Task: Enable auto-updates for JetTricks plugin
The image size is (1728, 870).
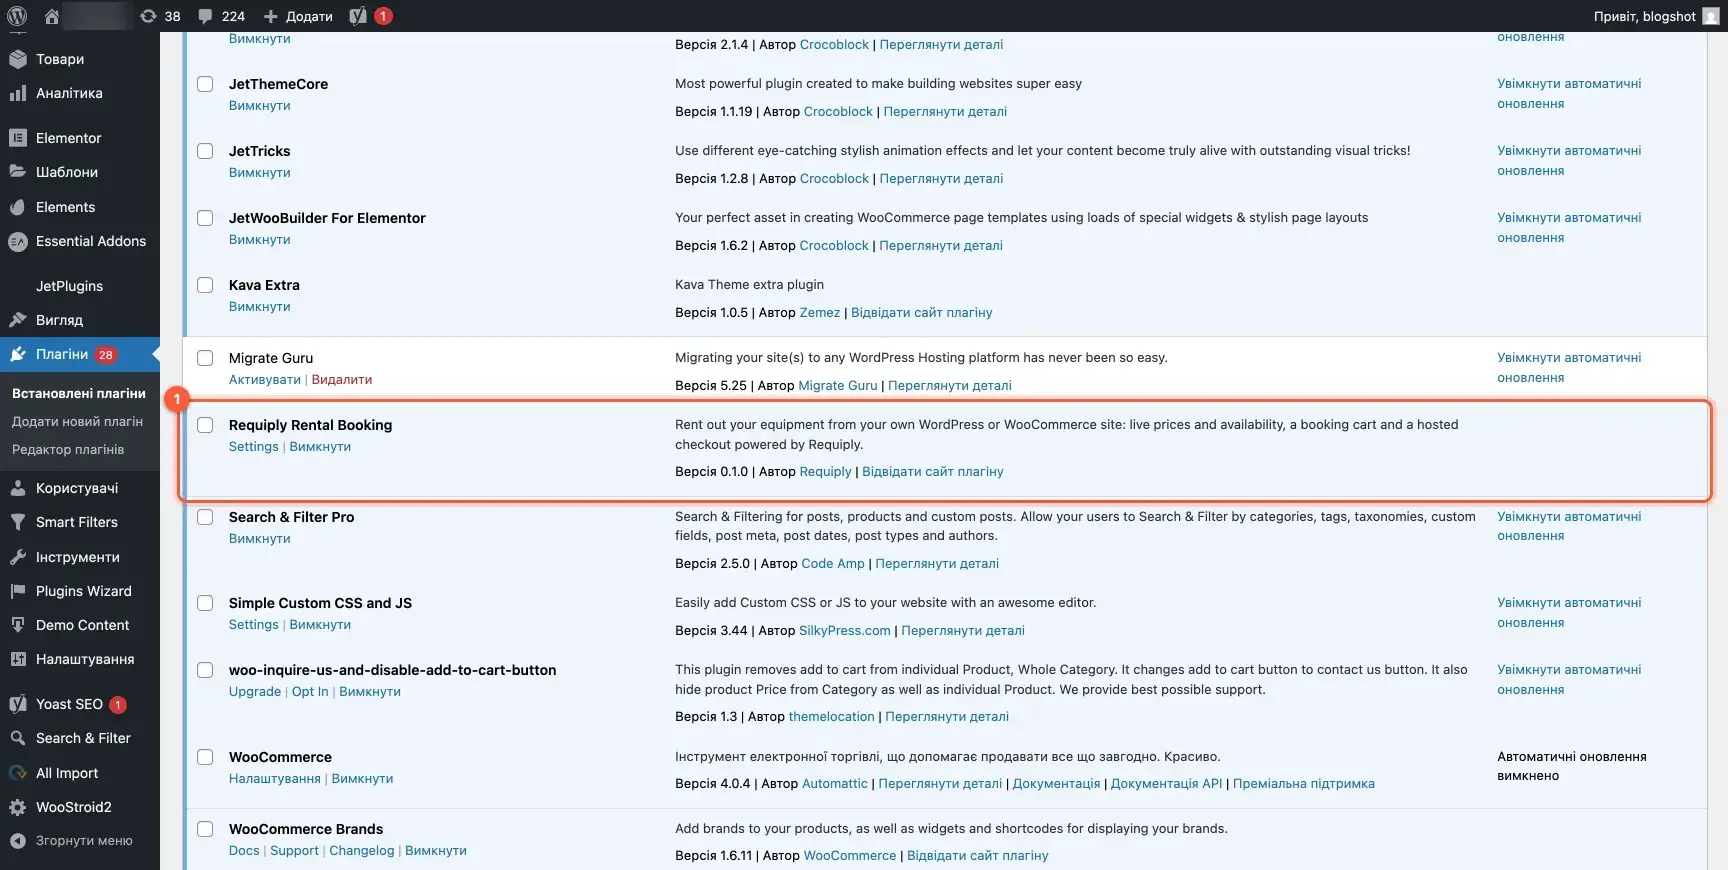Action: point(1569,161)
